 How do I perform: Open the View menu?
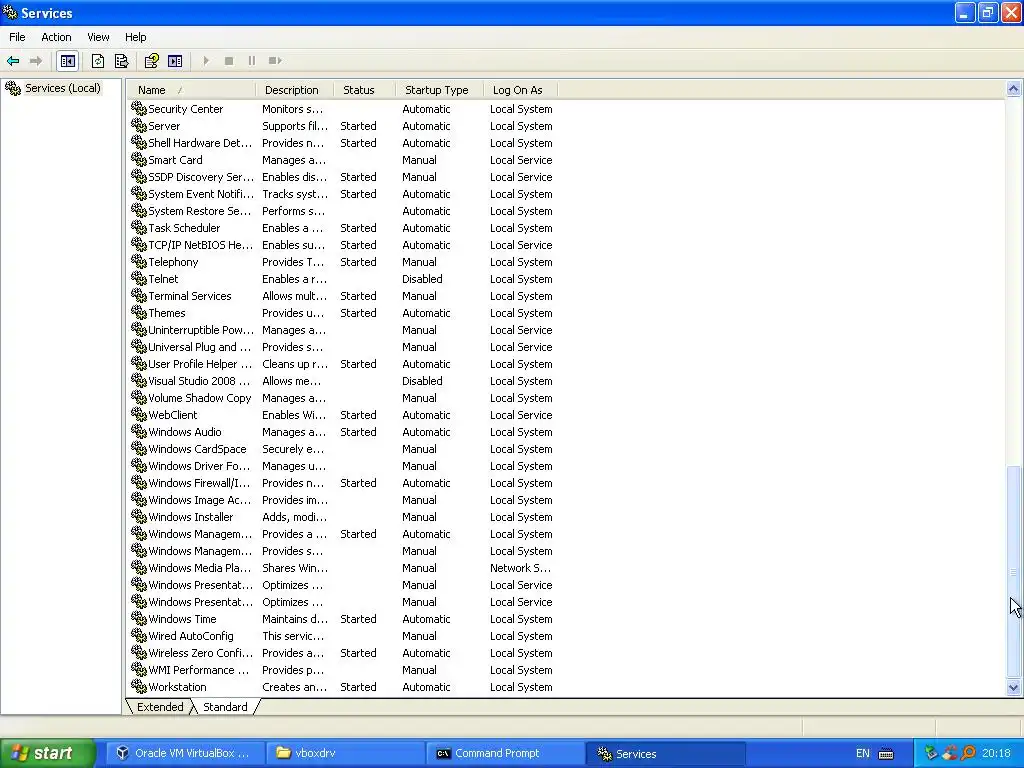[x=98, y=37]
